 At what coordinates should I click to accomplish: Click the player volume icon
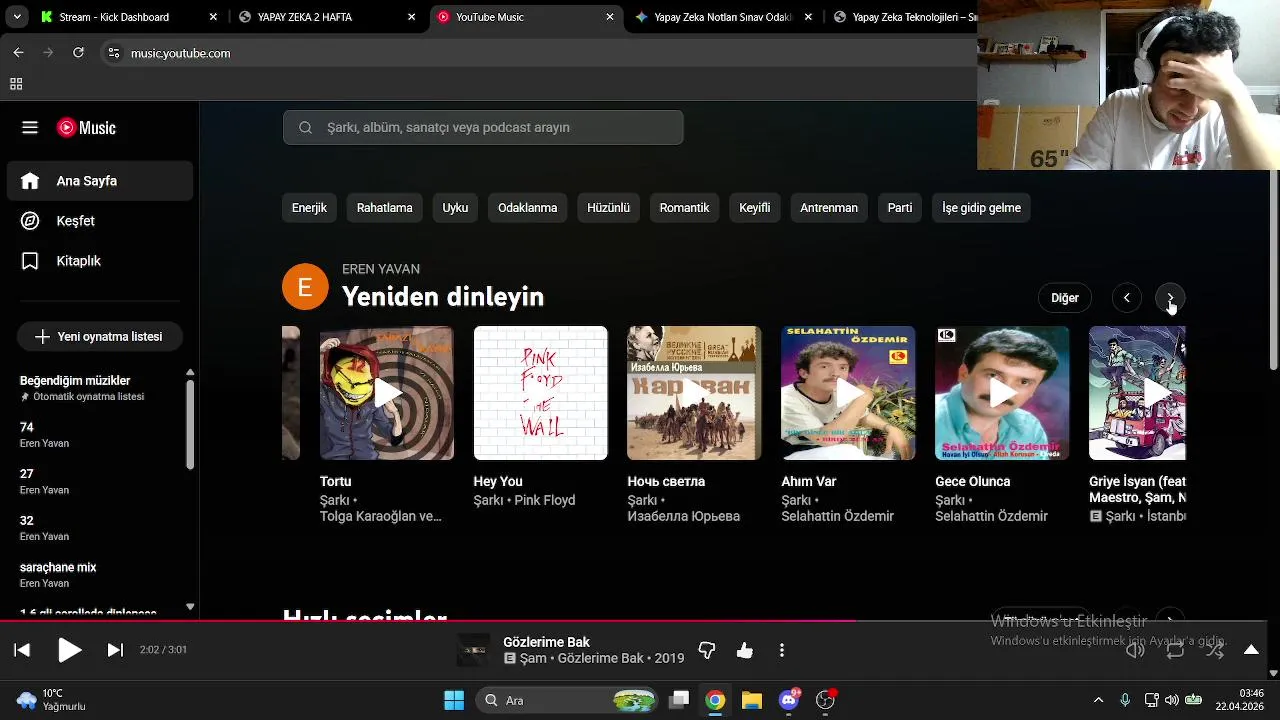point(1135,650)
